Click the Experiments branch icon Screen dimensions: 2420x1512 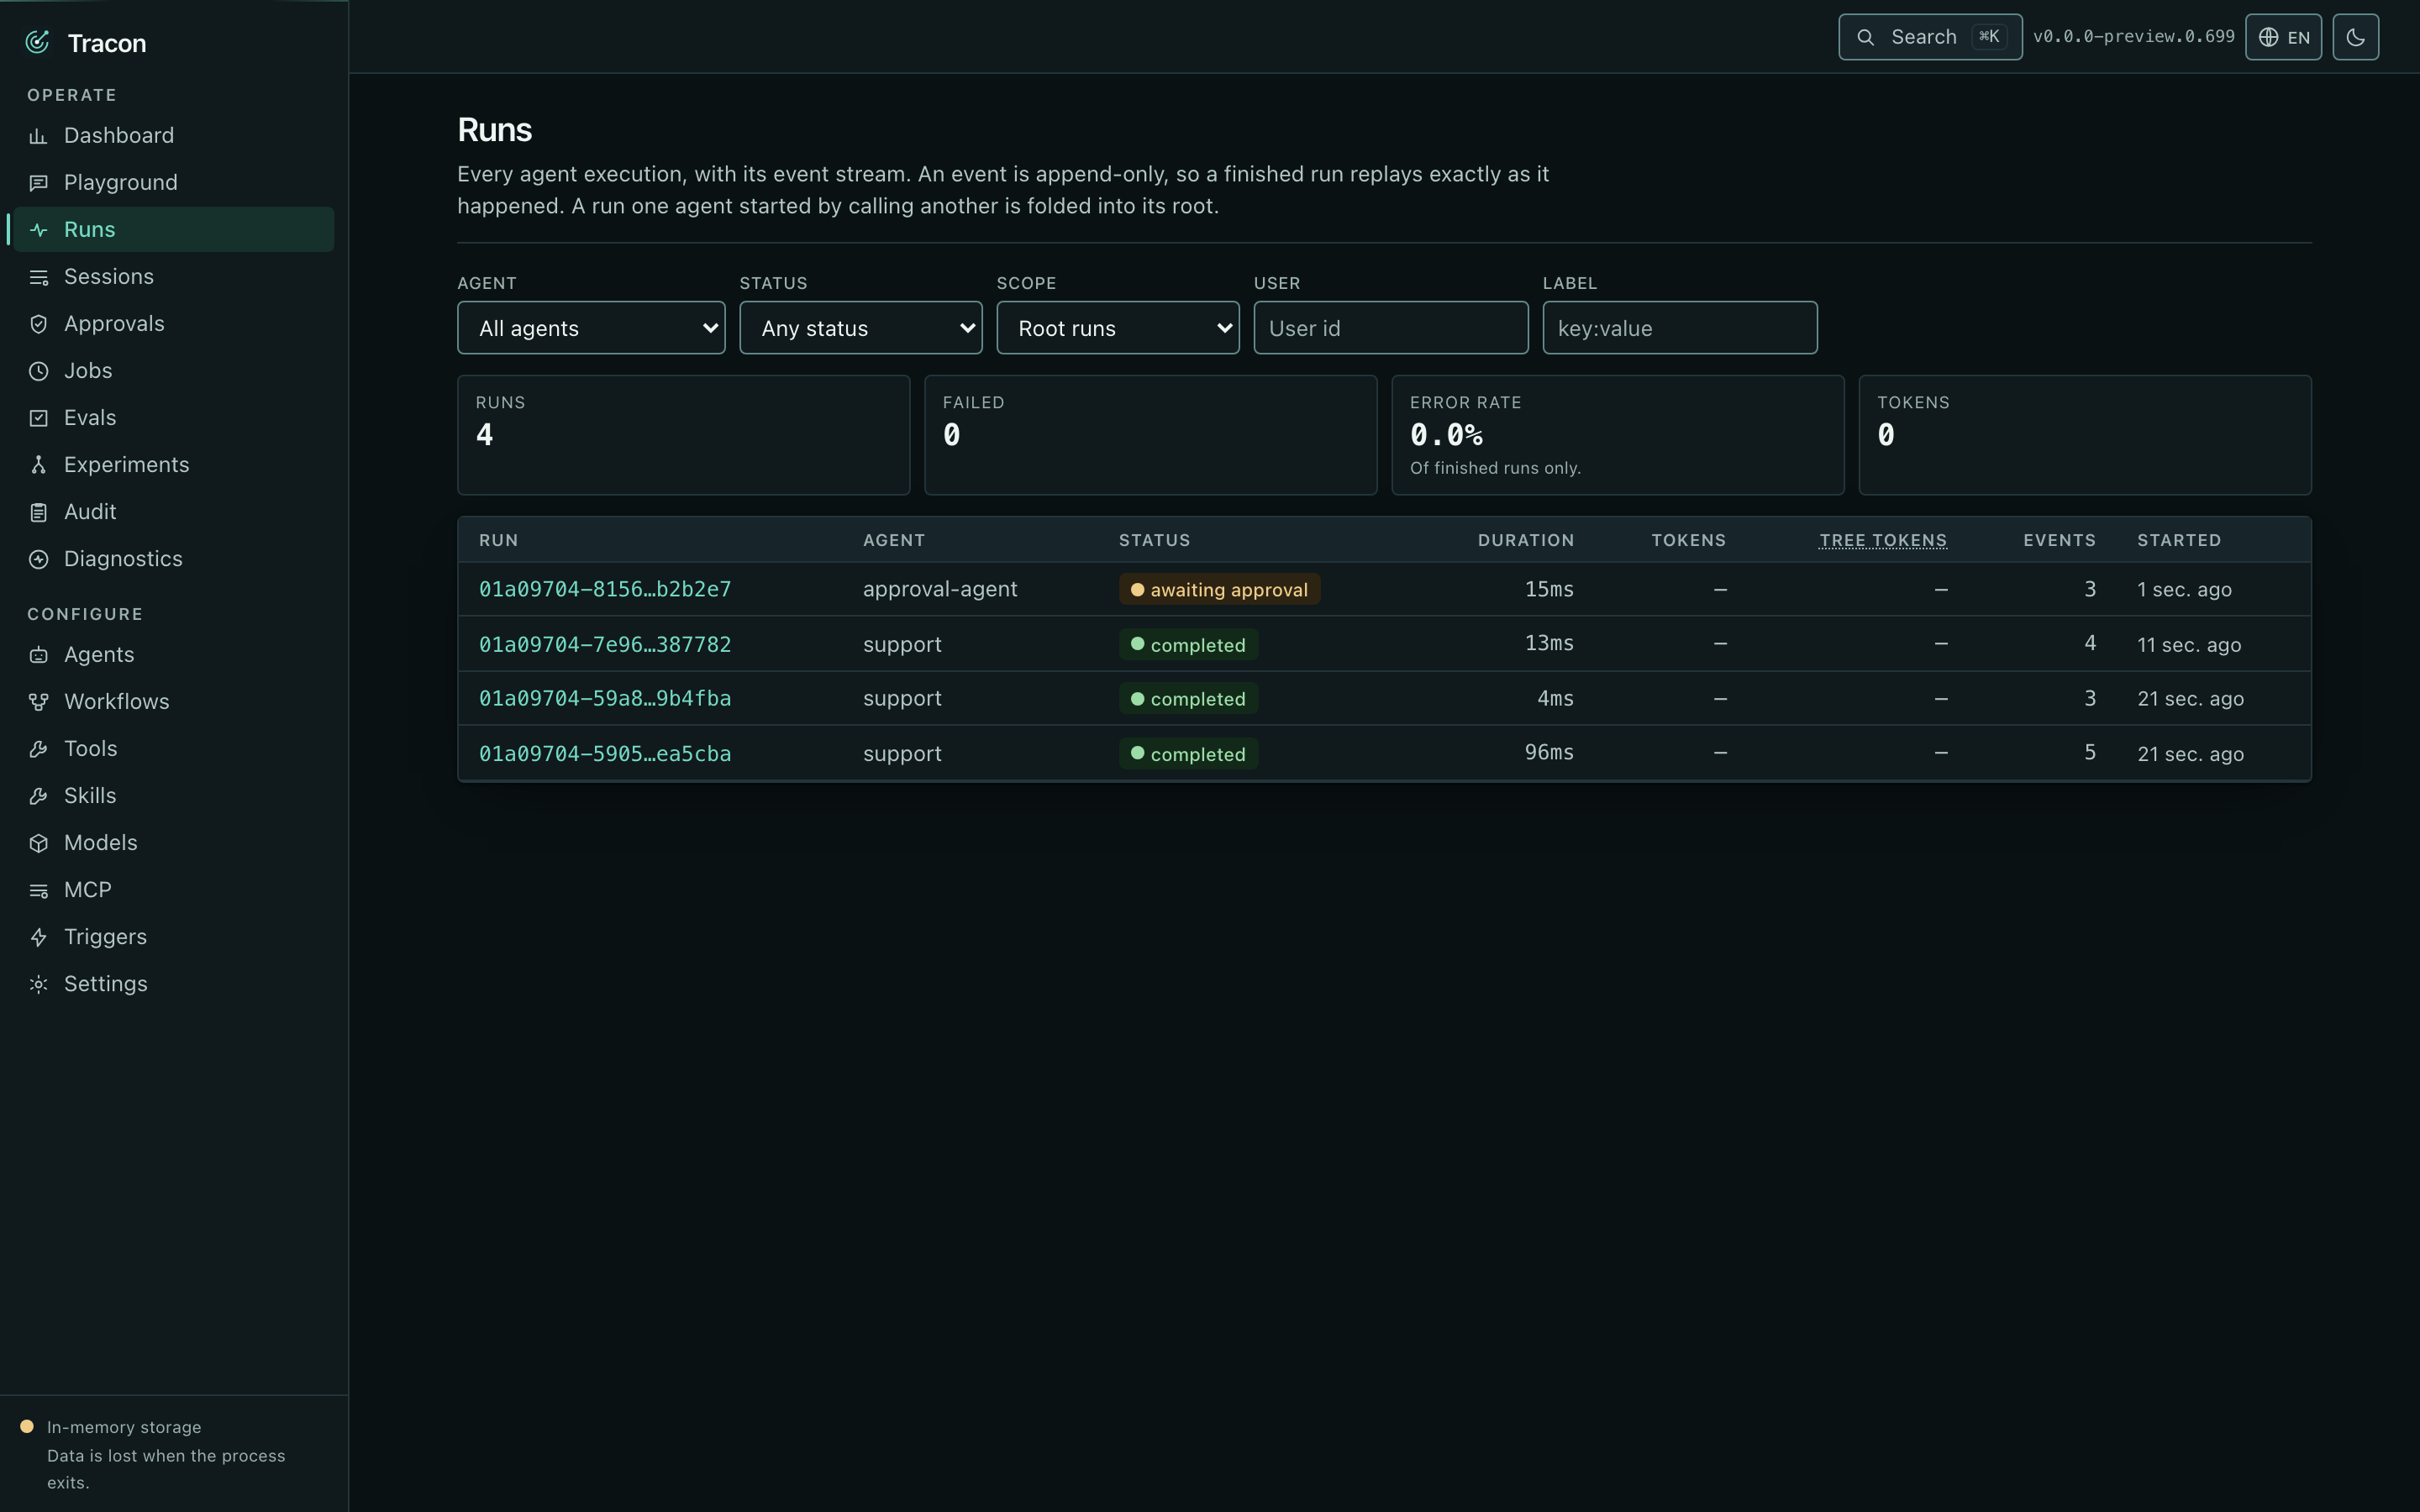(x=38, y=465)
